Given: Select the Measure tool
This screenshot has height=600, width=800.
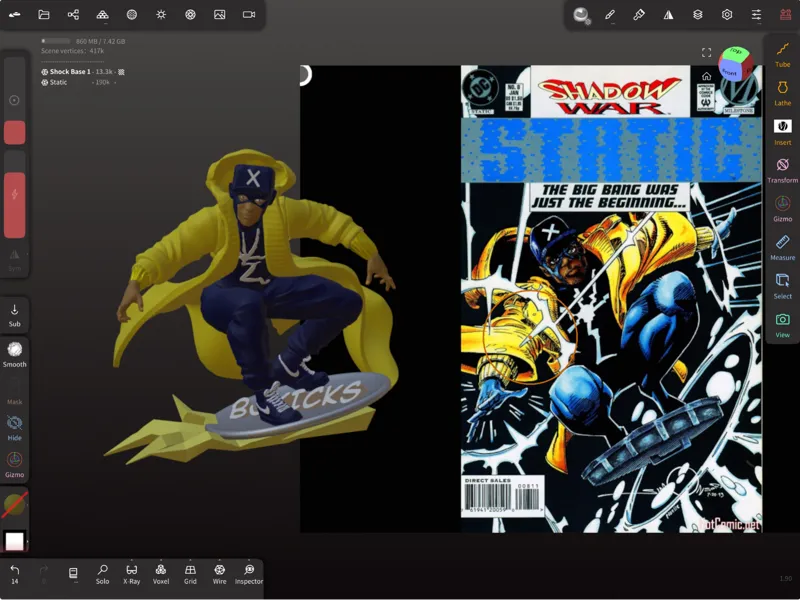Looking at the screenshot, I should click(782, 248).
